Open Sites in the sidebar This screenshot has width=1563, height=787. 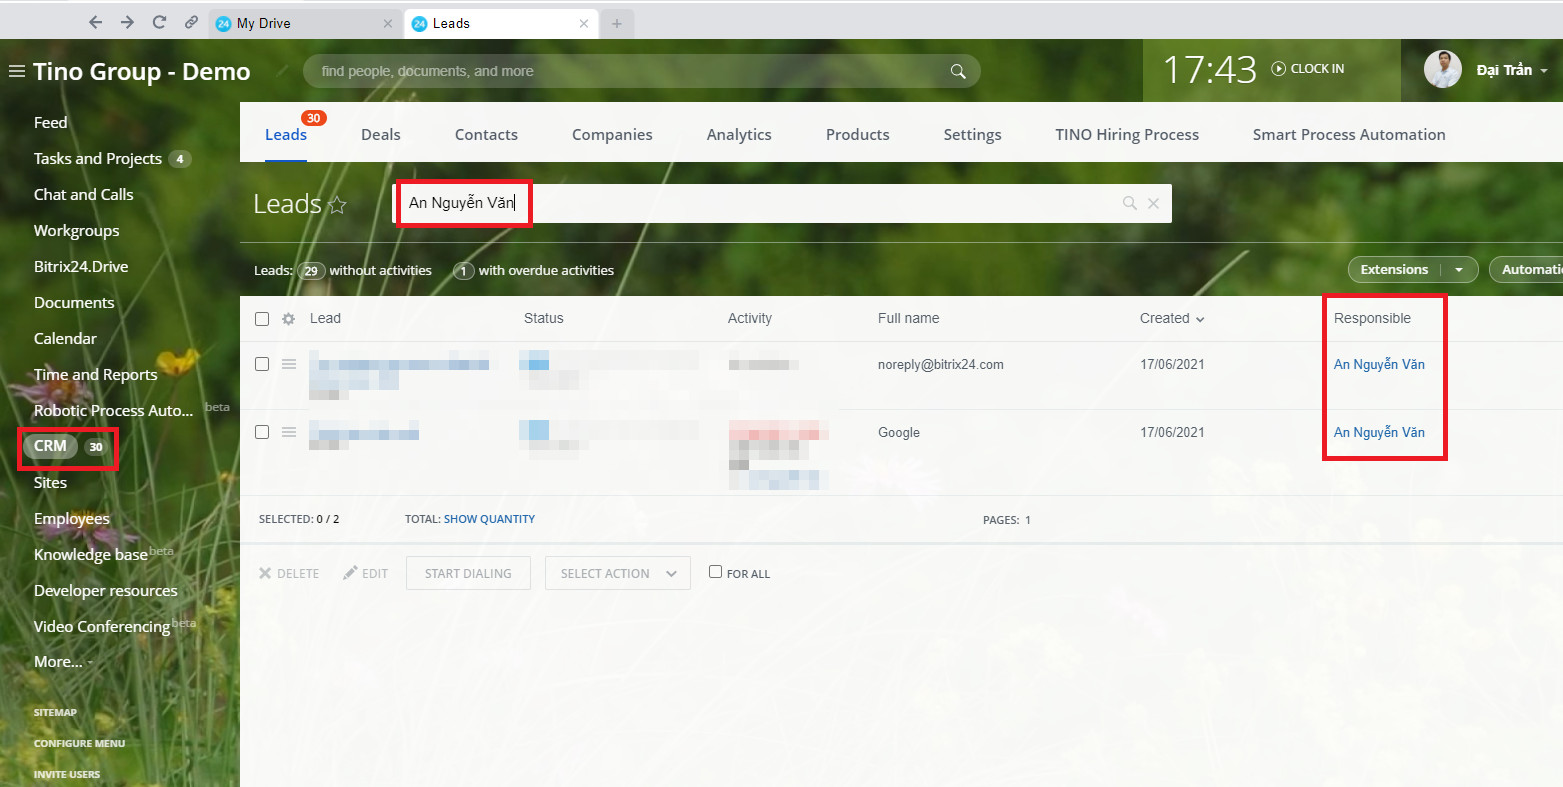pos(51,483)
